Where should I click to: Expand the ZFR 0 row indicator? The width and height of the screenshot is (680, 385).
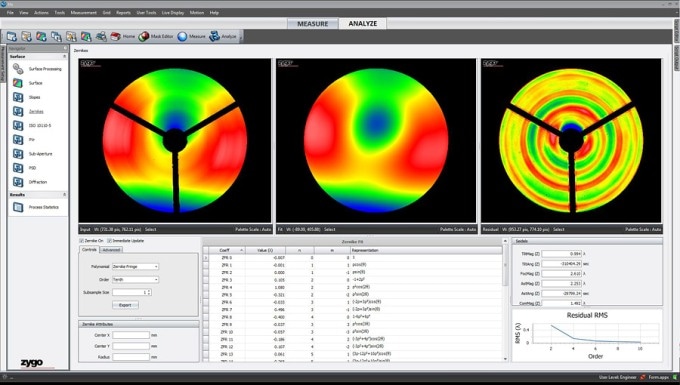[206, 258]
